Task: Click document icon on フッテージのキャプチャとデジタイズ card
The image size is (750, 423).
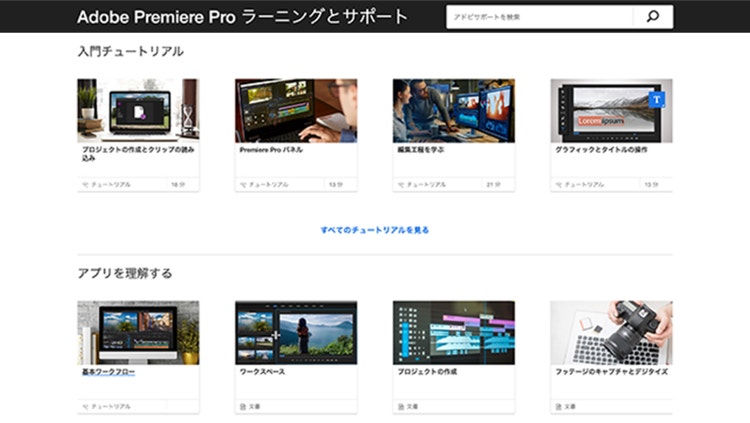Action: tap(558, 407)
